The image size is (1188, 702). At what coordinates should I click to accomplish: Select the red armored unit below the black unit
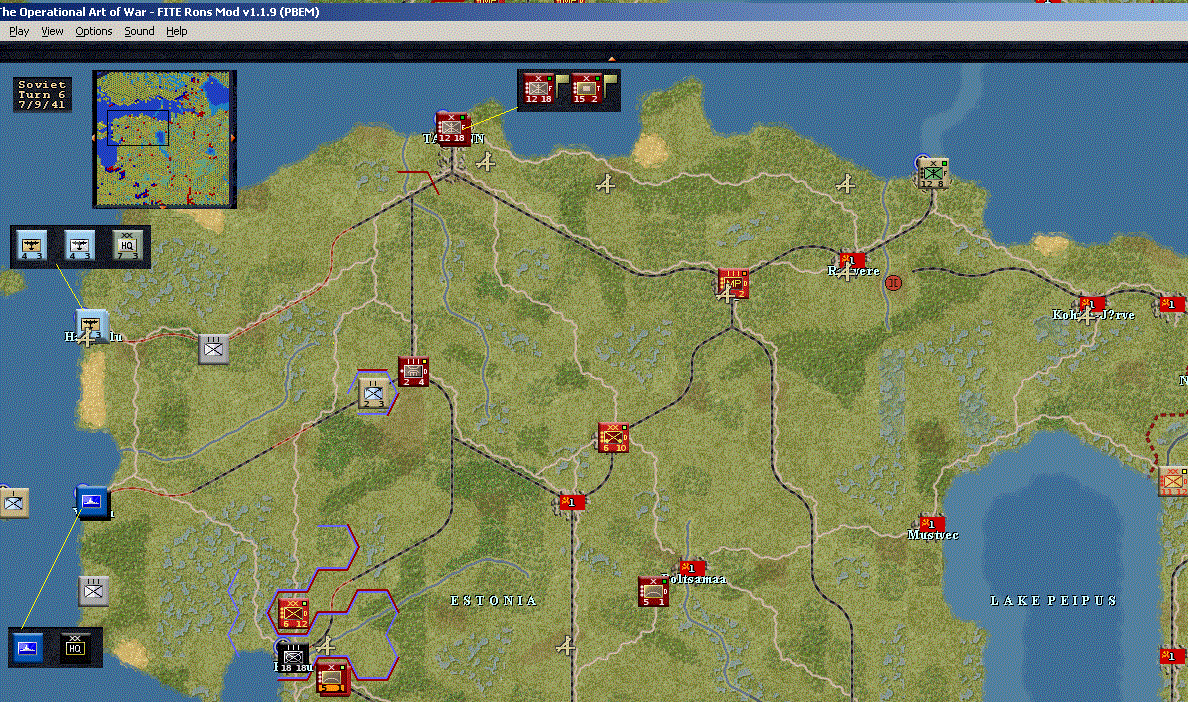[333, 679]
